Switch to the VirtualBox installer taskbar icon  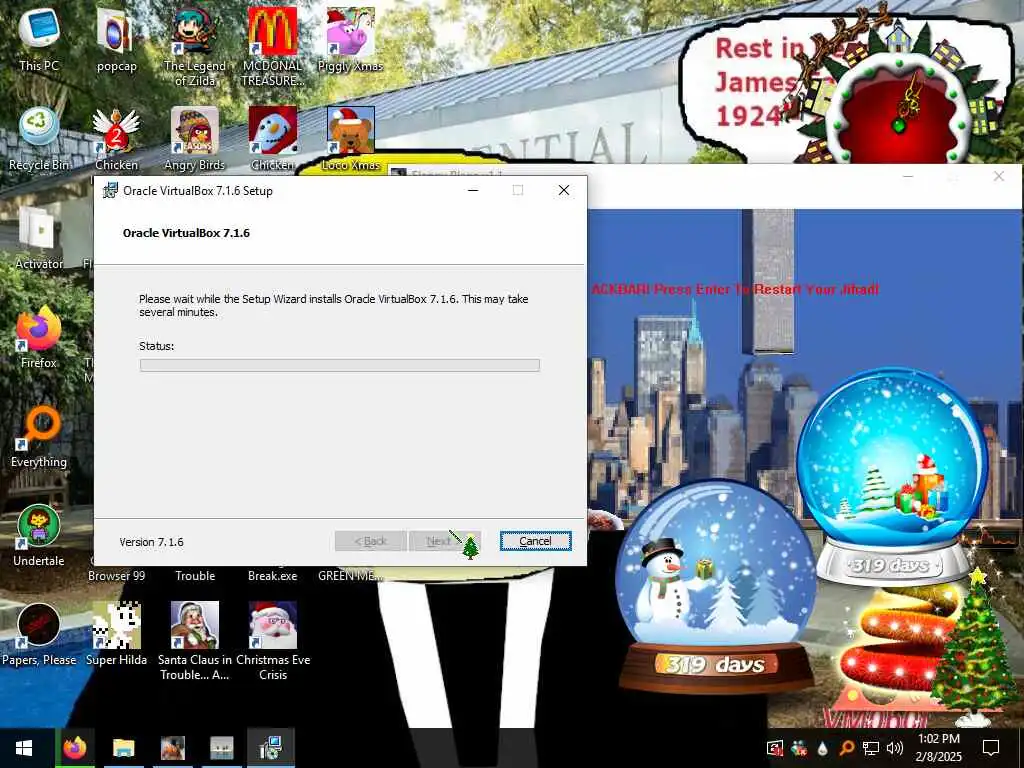[x=270, y=748]
